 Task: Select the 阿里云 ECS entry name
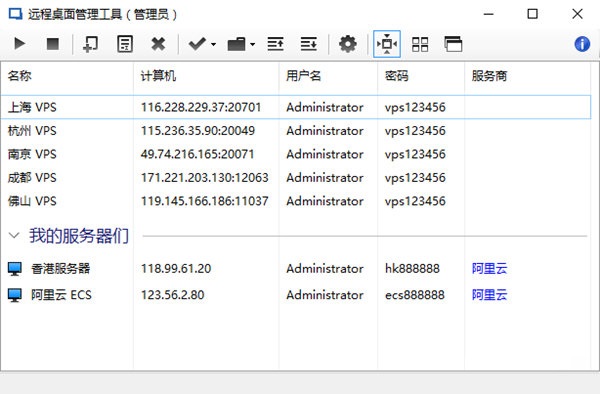tap(61, 295)
